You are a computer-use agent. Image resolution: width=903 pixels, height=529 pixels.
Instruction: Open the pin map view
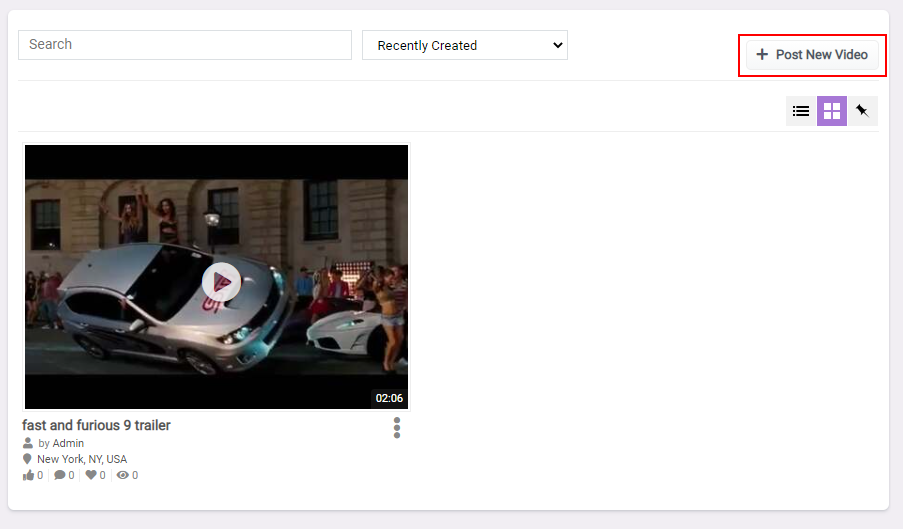click(x=862, y=111)
